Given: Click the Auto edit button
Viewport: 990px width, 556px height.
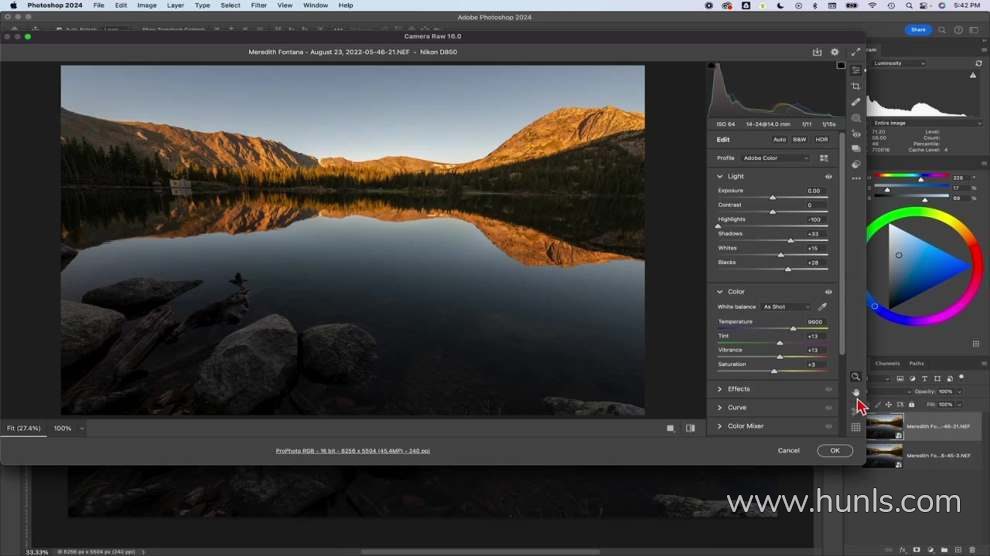Looking at the screenshot, I should click(780, 140).
